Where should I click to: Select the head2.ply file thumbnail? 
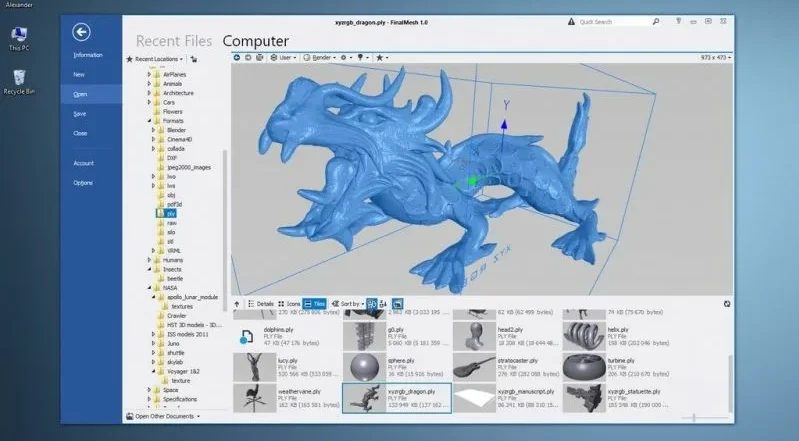pyautogui.click(x=474, y=336)
